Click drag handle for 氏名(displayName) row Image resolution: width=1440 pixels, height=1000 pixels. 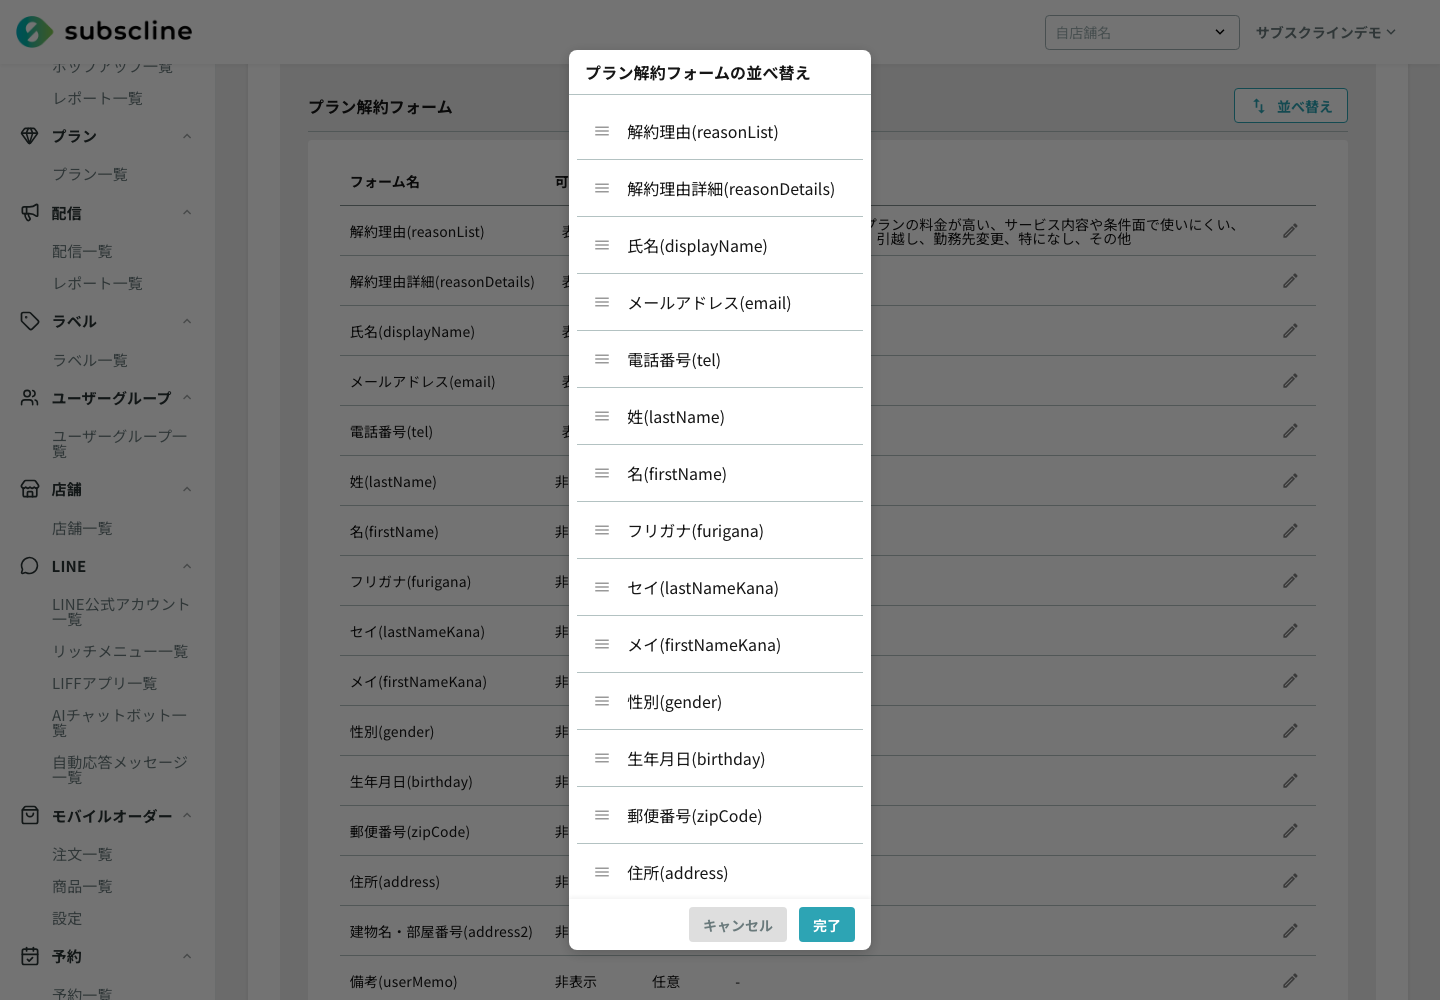coord(602,245)
